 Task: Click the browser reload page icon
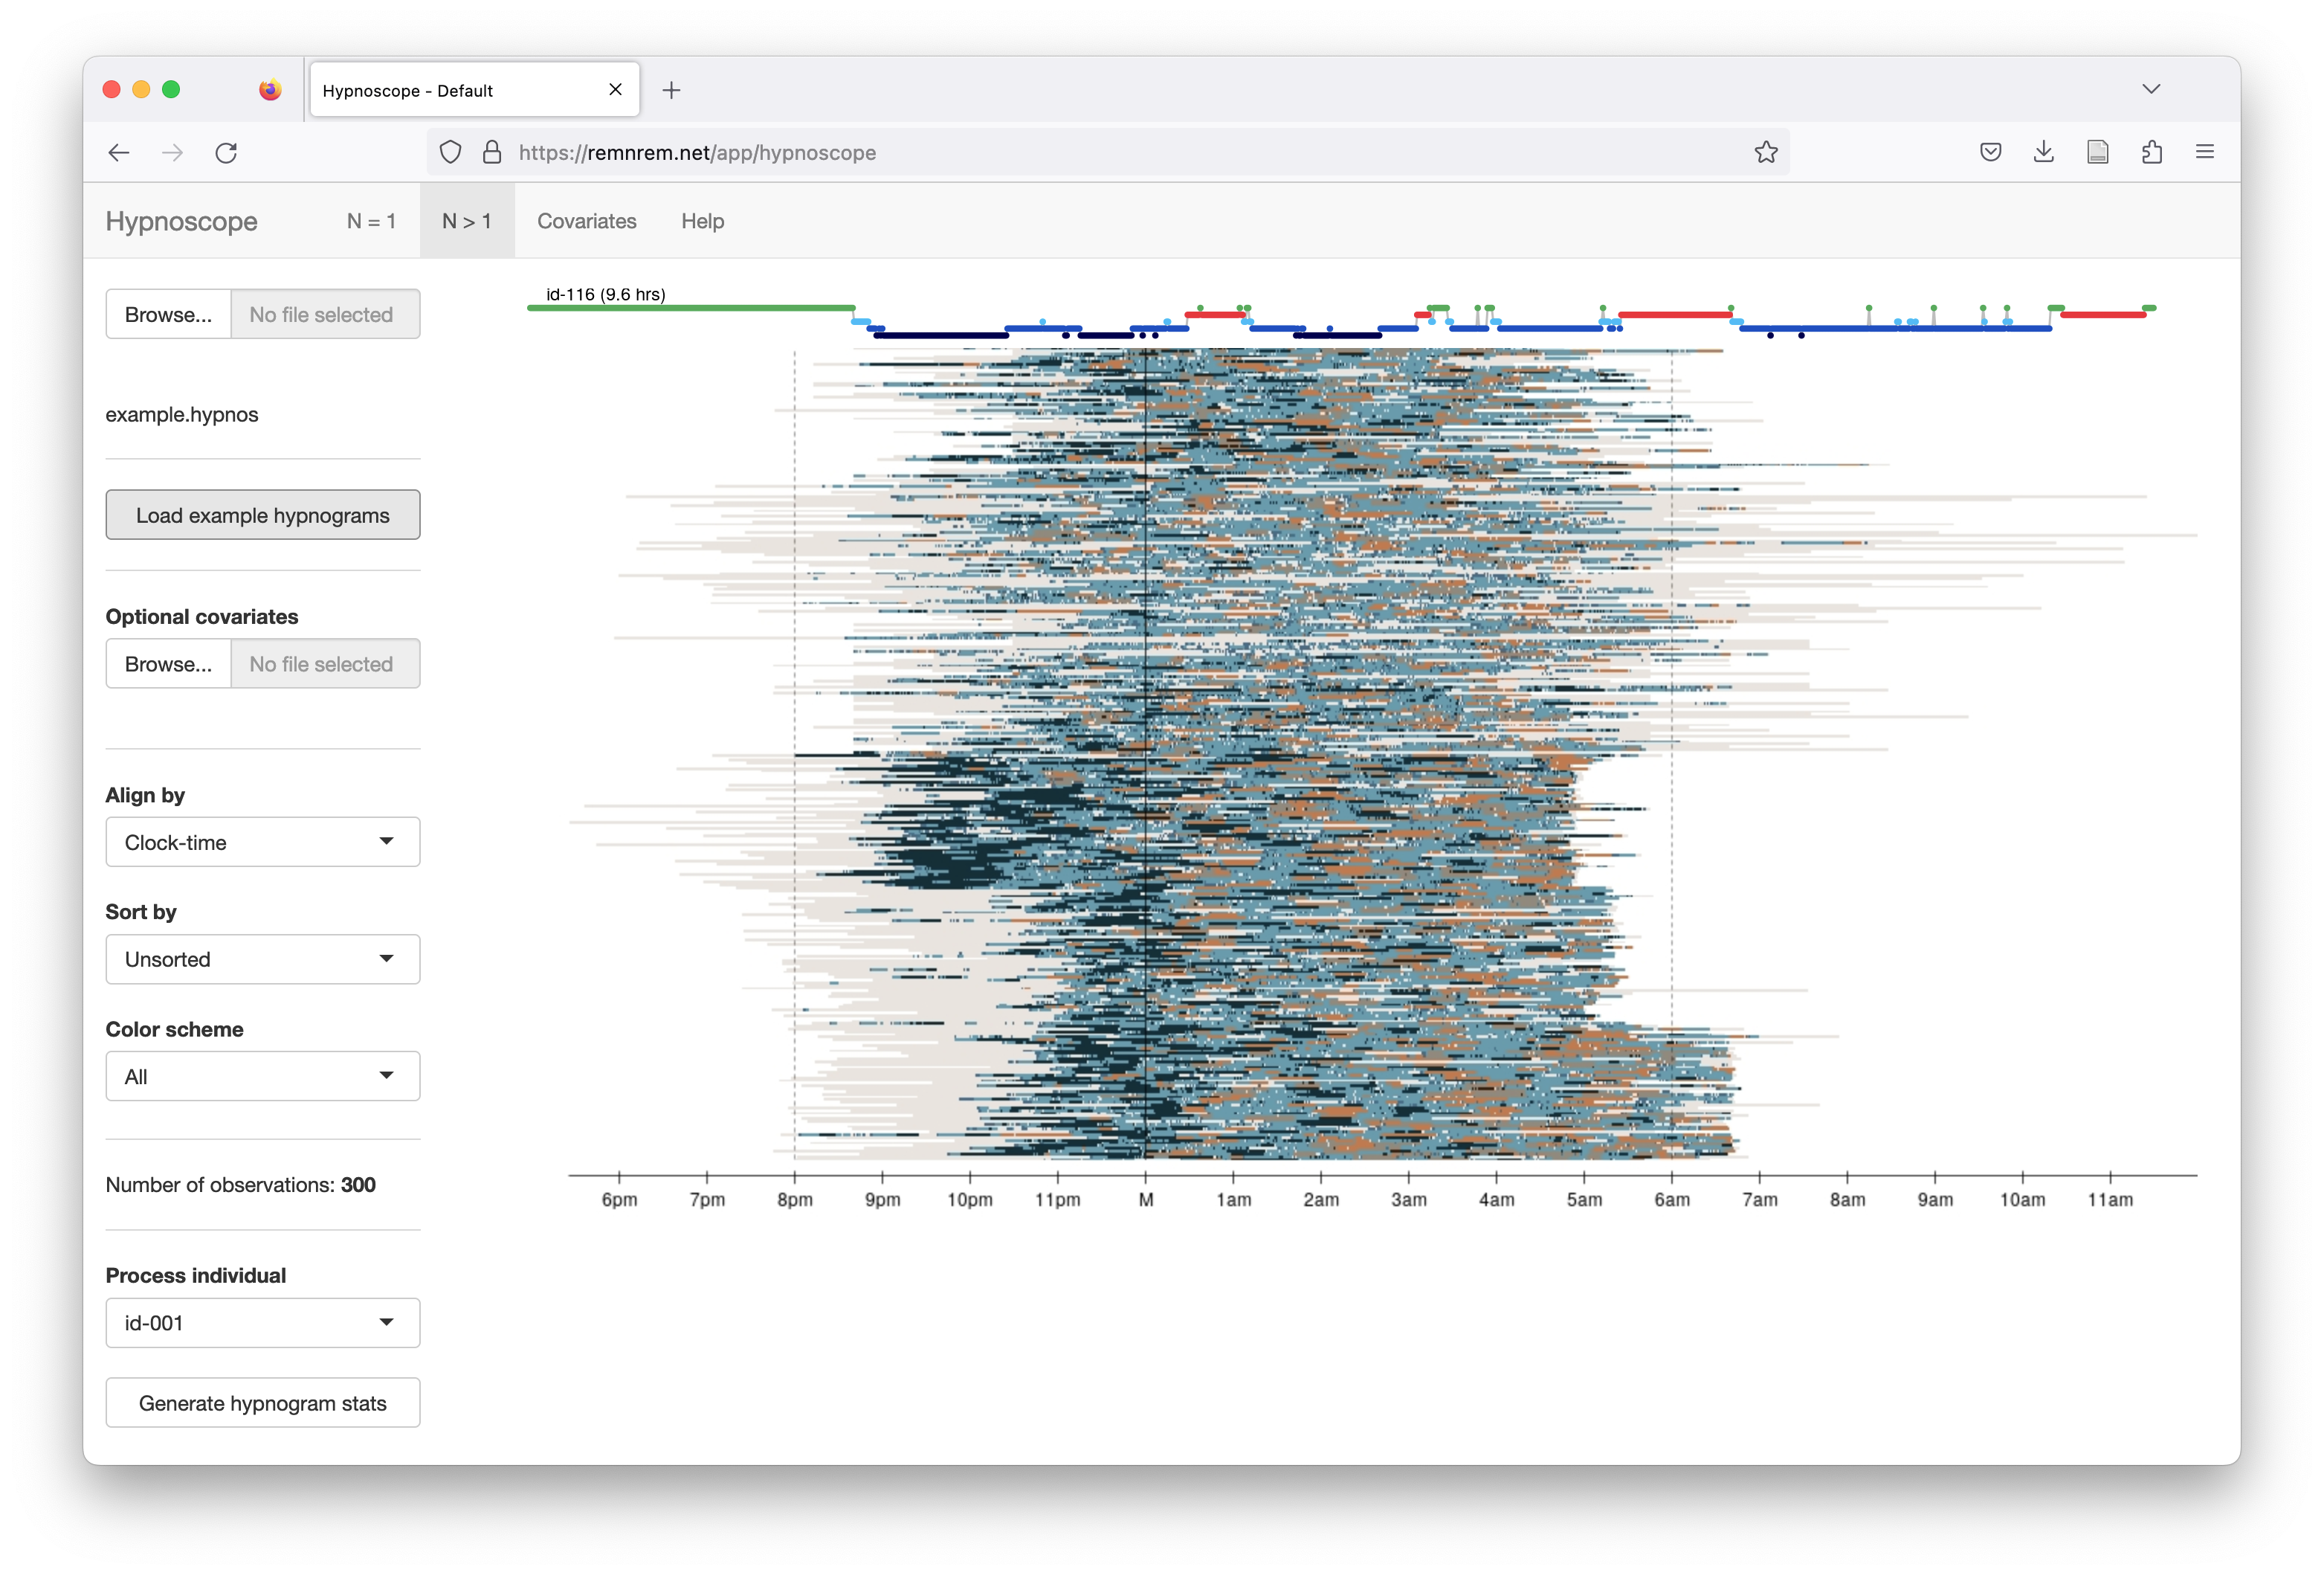(x=226, y=153)
